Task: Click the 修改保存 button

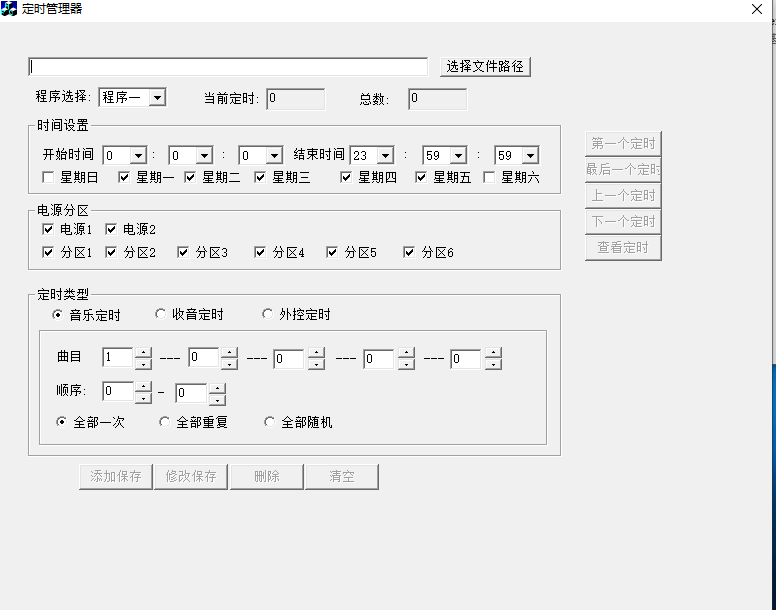Action: coord(191,476)
